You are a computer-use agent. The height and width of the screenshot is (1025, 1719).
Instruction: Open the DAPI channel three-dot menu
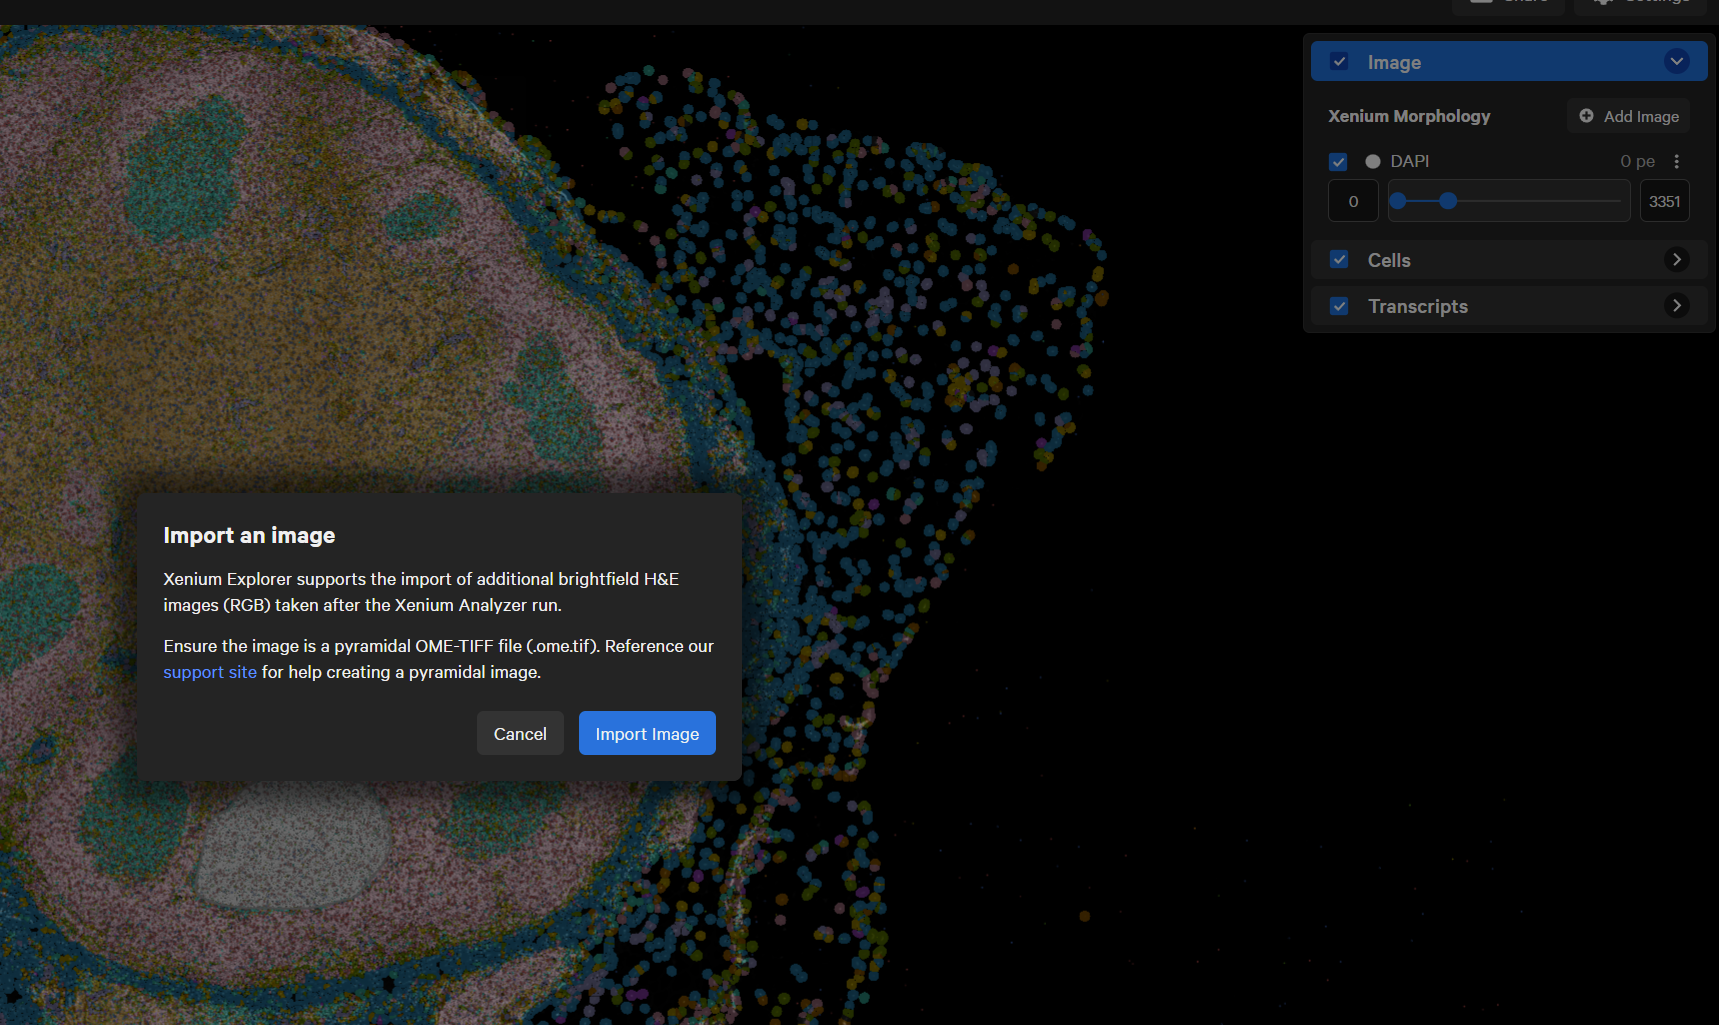(1677, 162)
